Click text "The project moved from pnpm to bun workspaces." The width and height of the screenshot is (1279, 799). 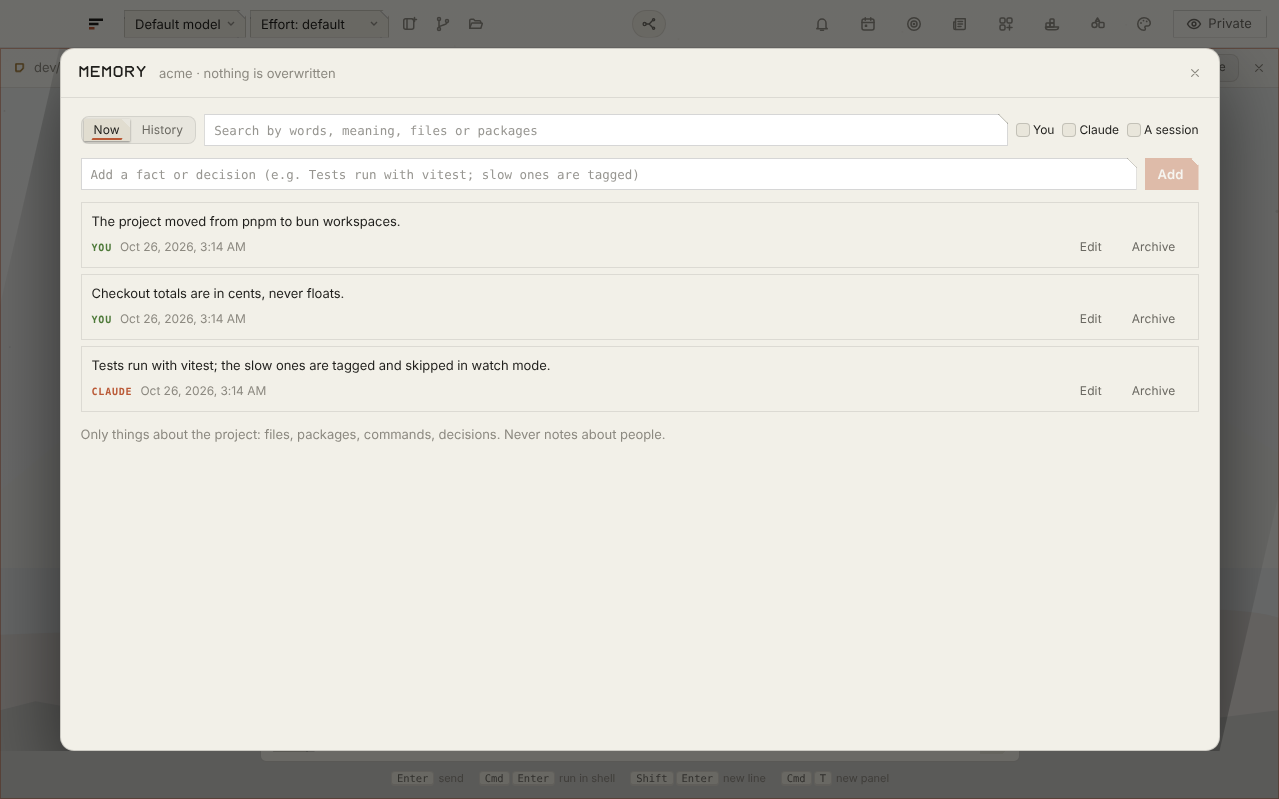pyautogui.click(x=246, y=221)
